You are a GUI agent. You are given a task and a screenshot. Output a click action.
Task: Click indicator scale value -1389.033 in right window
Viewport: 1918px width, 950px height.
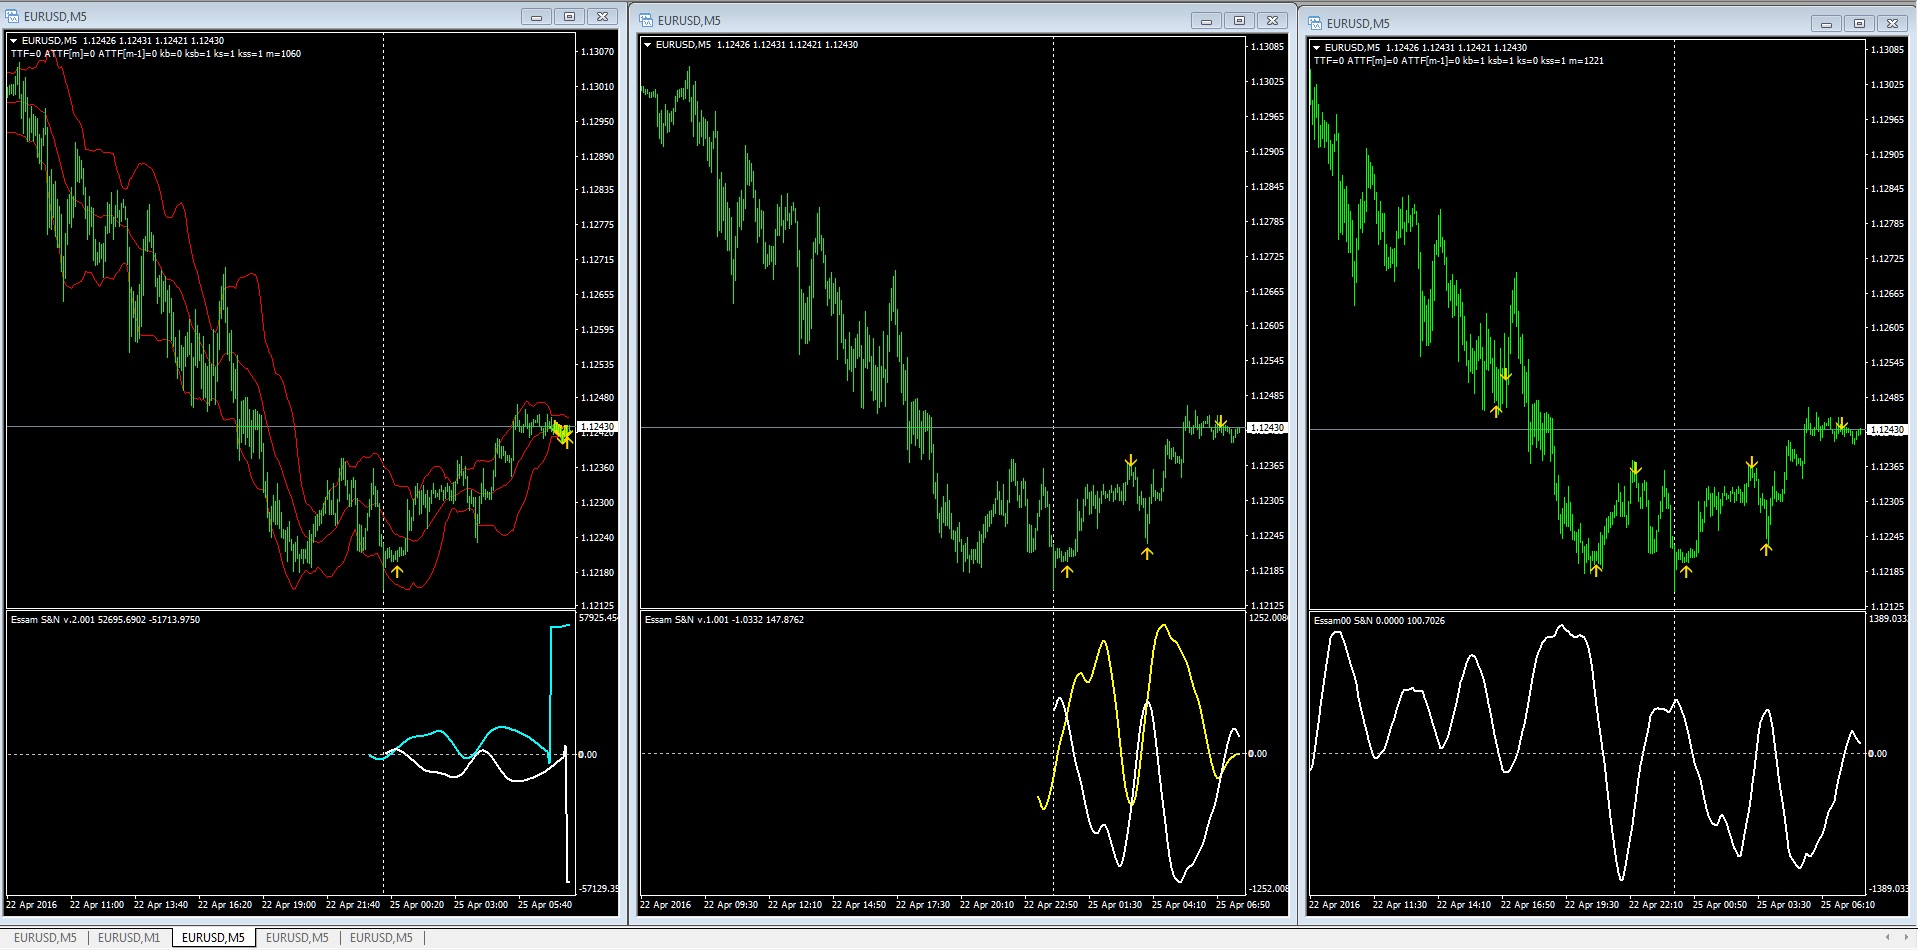1888,889
